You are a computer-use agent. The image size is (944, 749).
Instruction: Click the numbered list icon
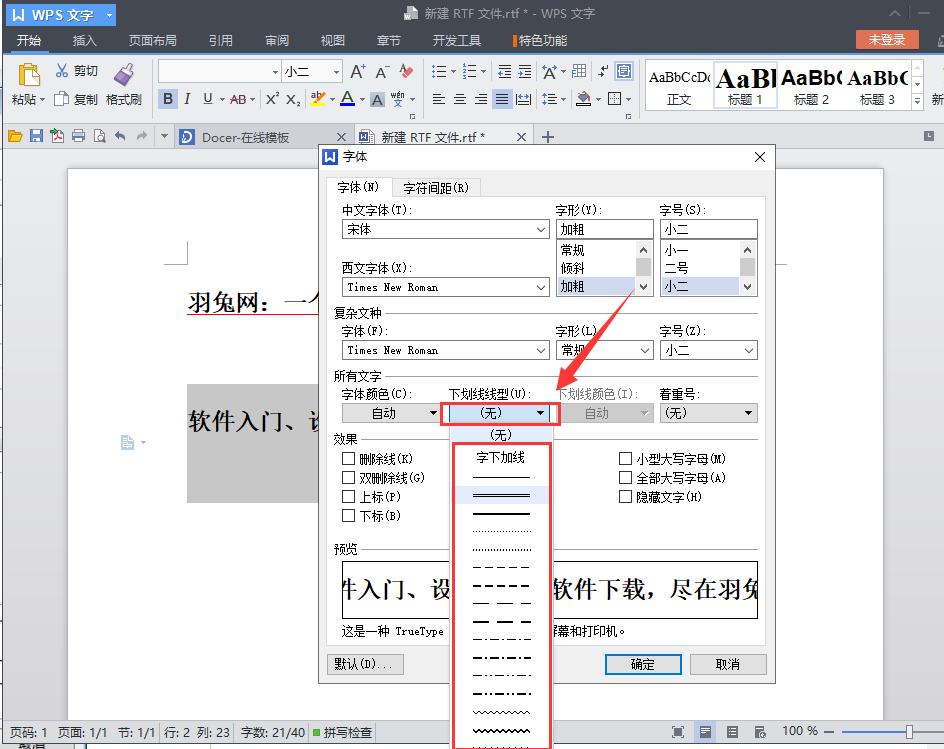pos(469,72)
